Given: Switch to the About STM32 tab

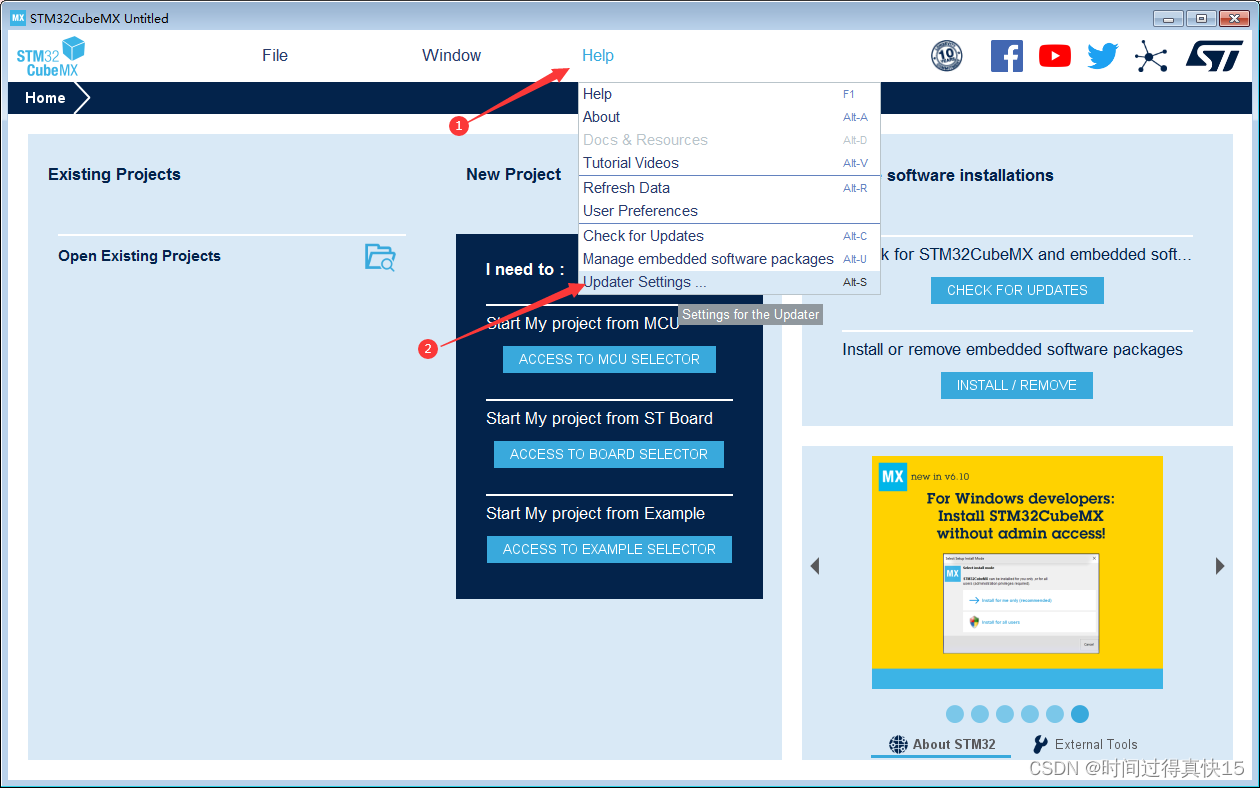Looking at the screenshot, I should [942, 744].
